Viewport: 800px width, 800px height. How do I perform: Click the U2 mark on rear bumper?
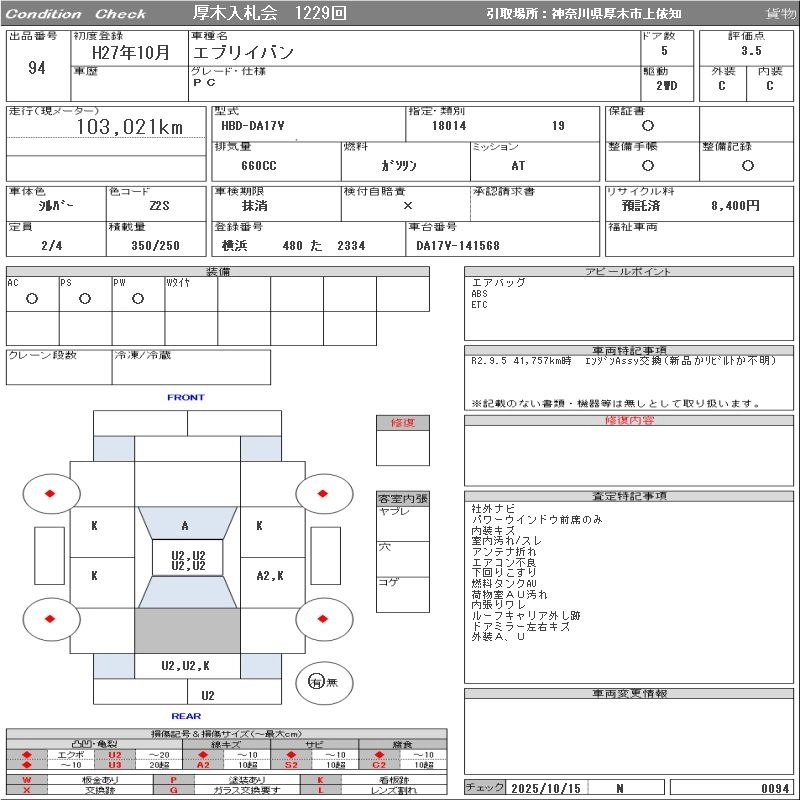click(208, 695)
